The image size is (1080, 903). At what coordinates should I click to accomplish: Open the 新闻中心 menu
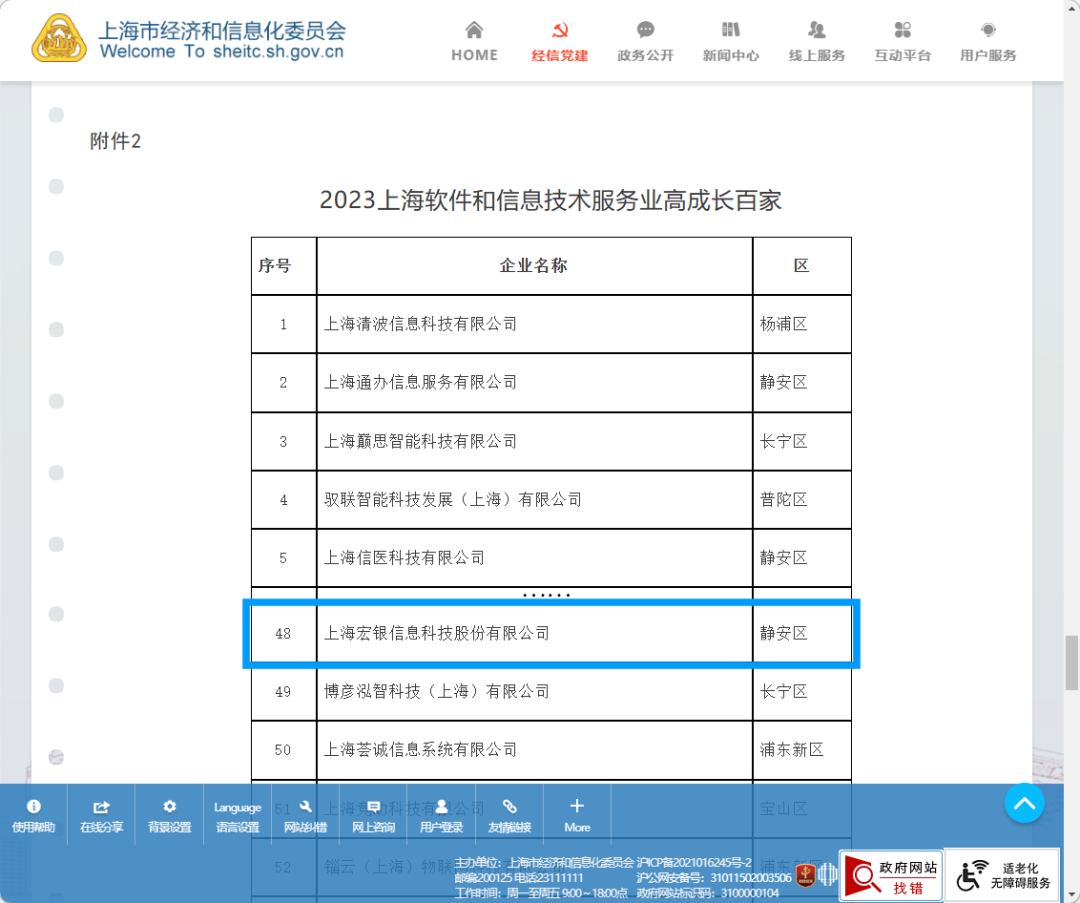click(x=730, y=42)
